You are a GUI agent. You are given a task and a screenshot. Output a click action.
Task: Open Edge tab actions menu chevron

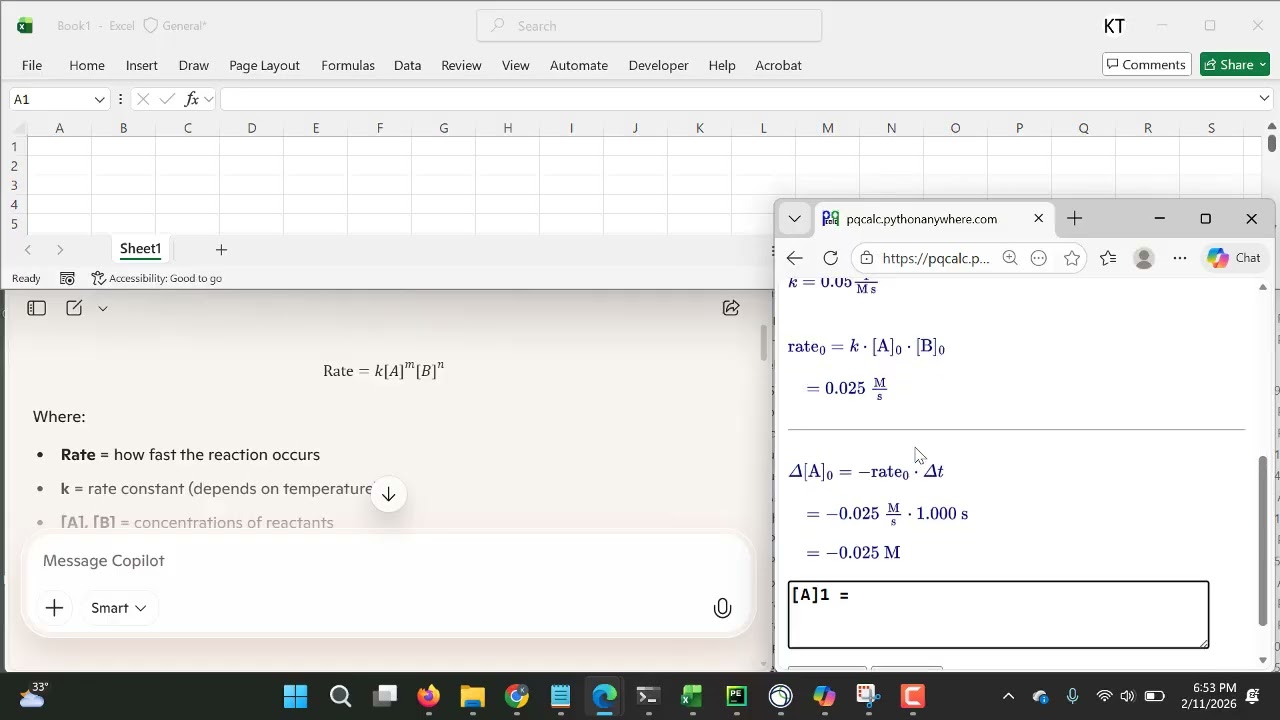click(794, 218)
